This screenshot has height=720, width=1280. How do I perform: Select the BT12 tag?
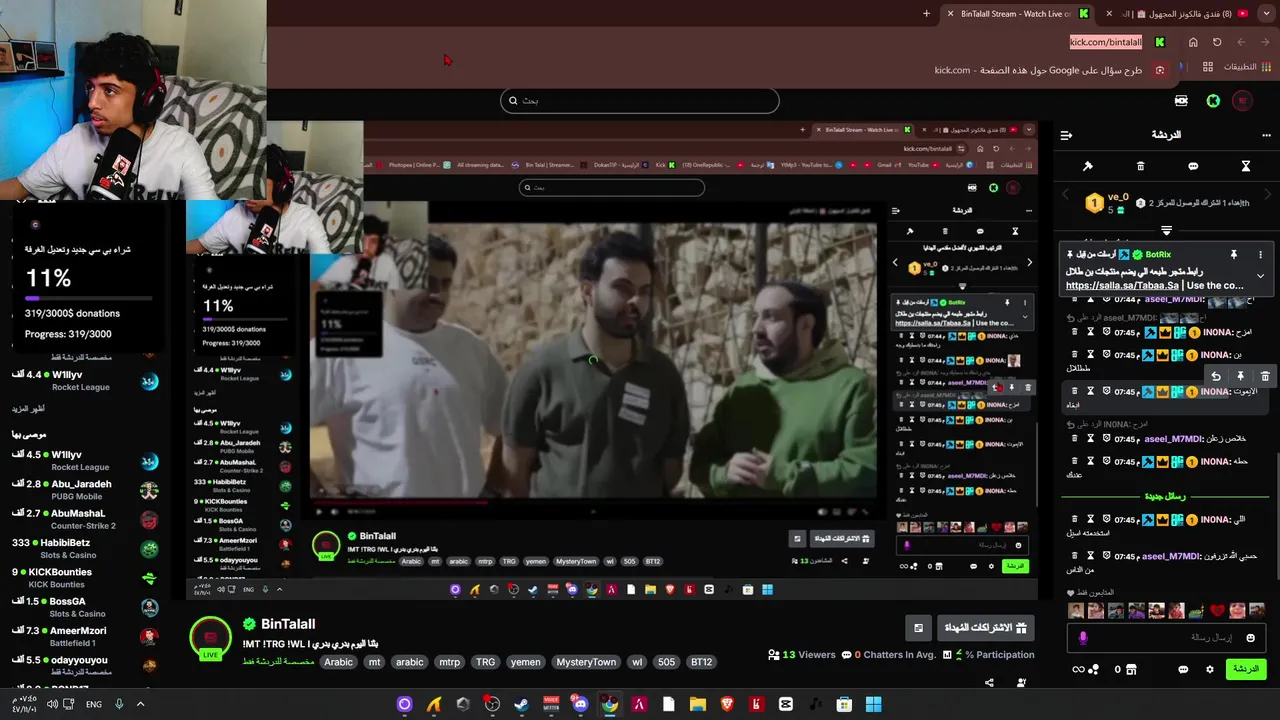(701, 662)
